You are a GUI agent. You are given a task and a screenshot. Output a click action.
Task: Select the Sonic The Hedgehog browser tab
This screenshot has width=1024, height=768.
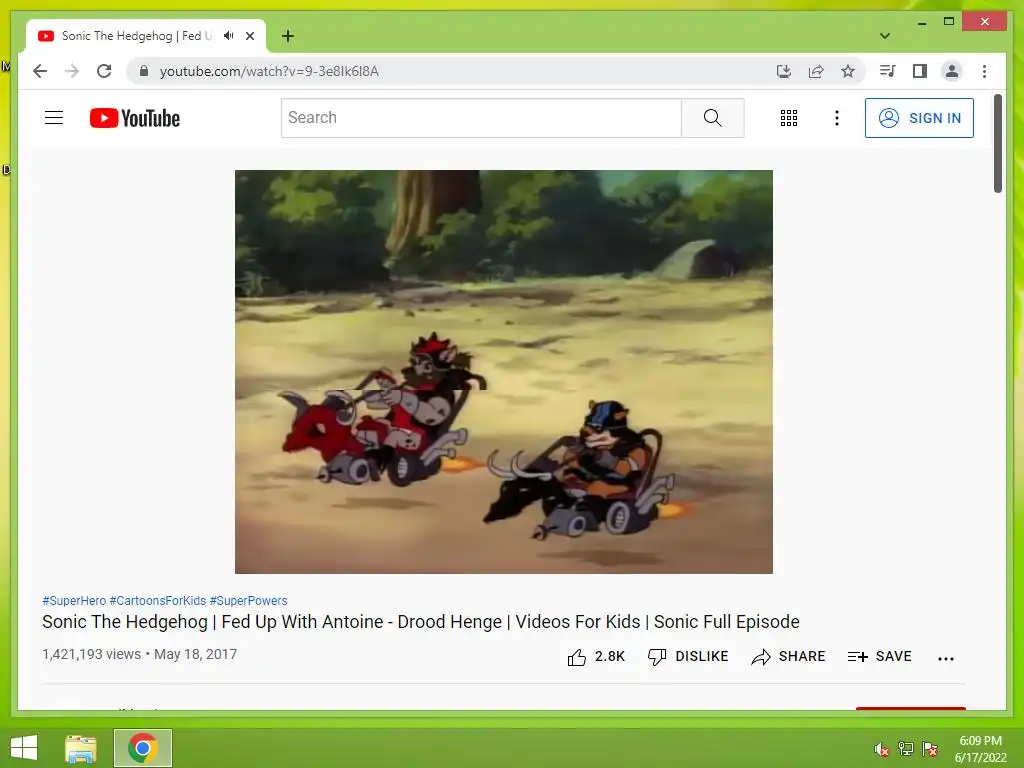146,36
